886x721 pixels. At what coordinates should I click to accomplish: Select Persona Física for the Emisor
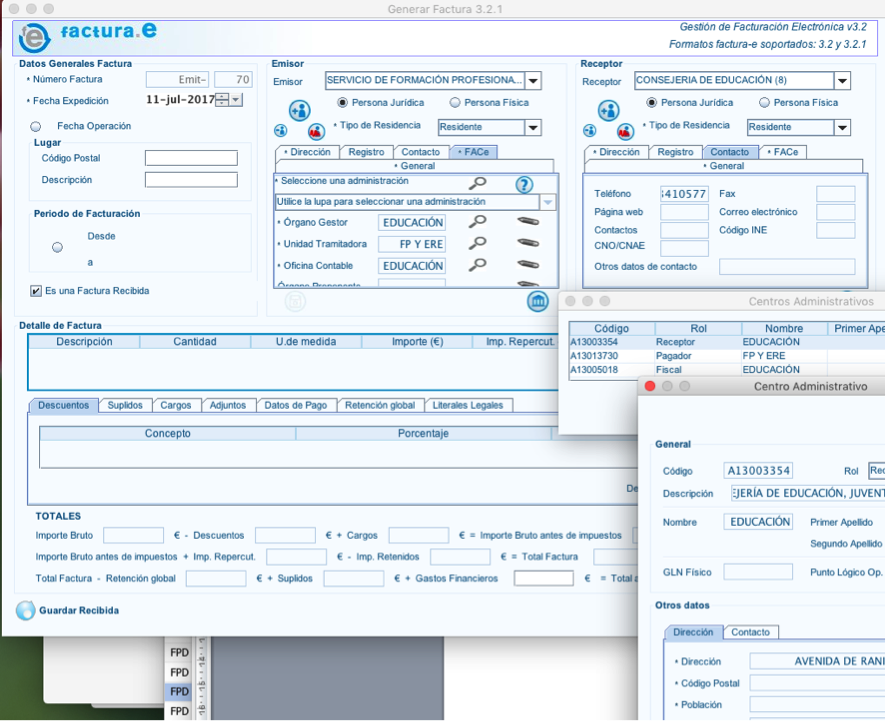point(455,102)
